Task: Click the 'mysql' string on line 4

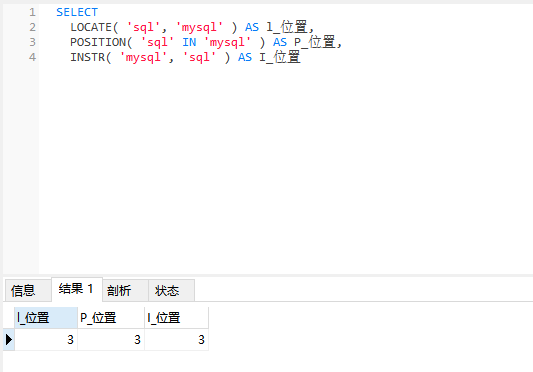Action: (x=143, y=57)
